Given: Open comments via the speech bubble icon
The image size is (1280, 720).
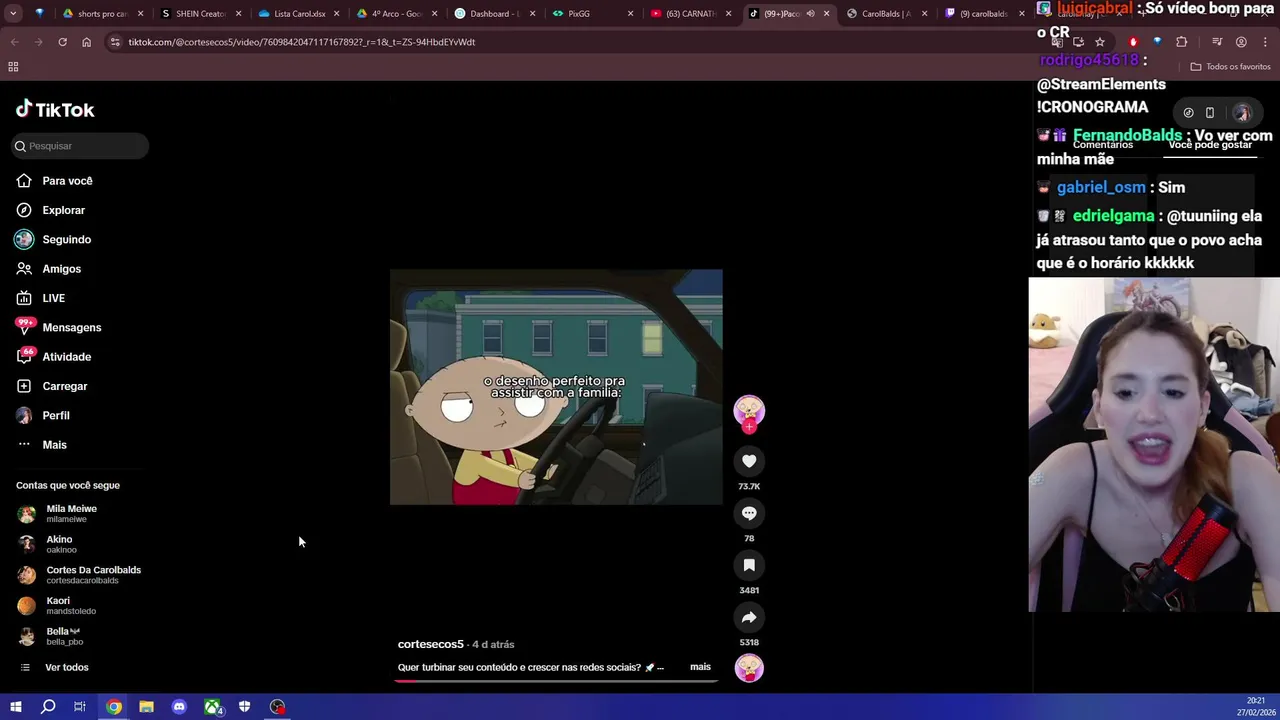Looking at the screenshot, I should [749, 513].
